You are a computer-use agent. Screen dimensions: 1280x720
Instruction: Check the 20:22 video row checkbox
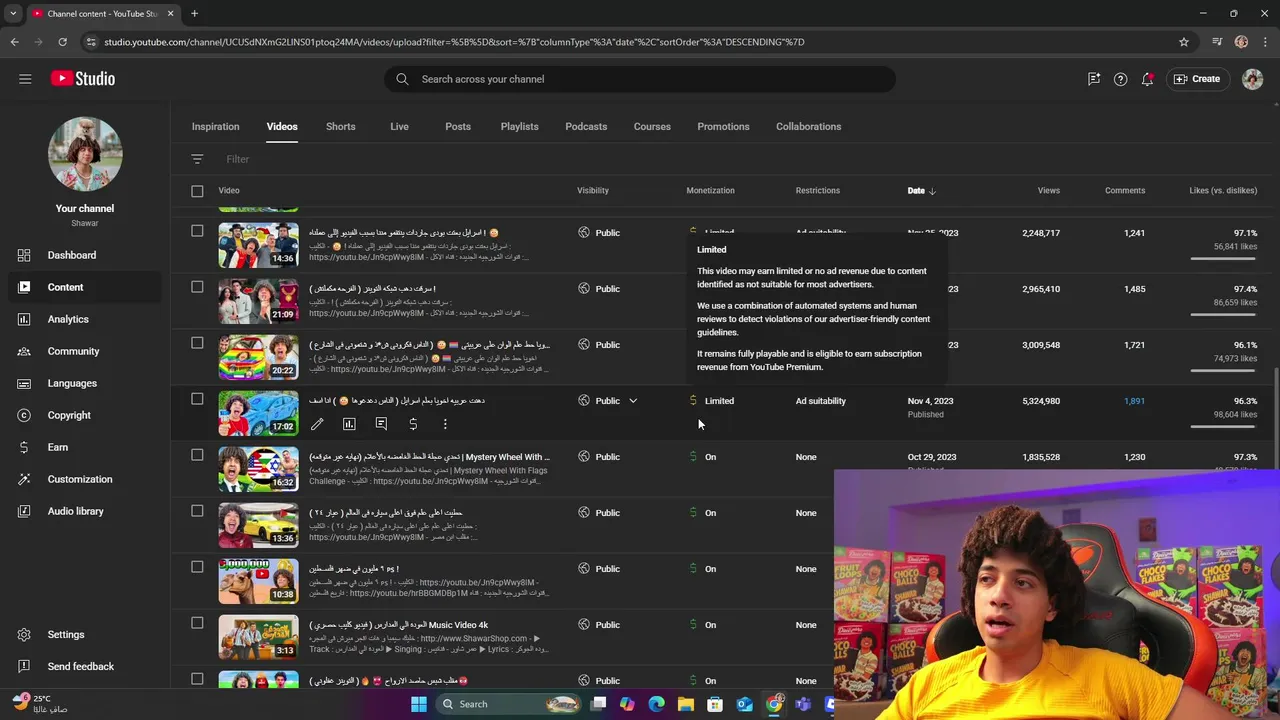197,343
